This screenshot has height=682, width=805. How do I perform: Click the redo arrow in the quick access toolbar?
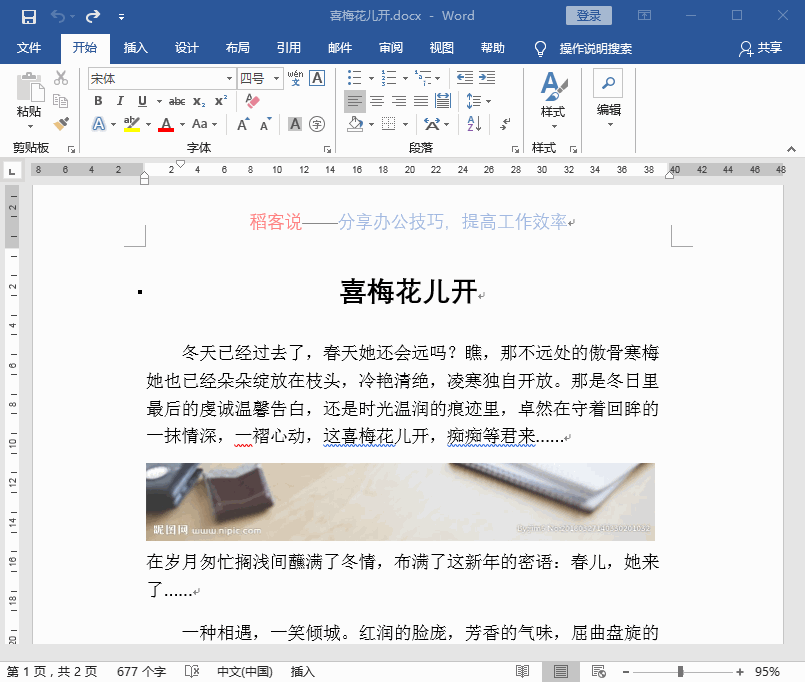click(x=93, y=16)
